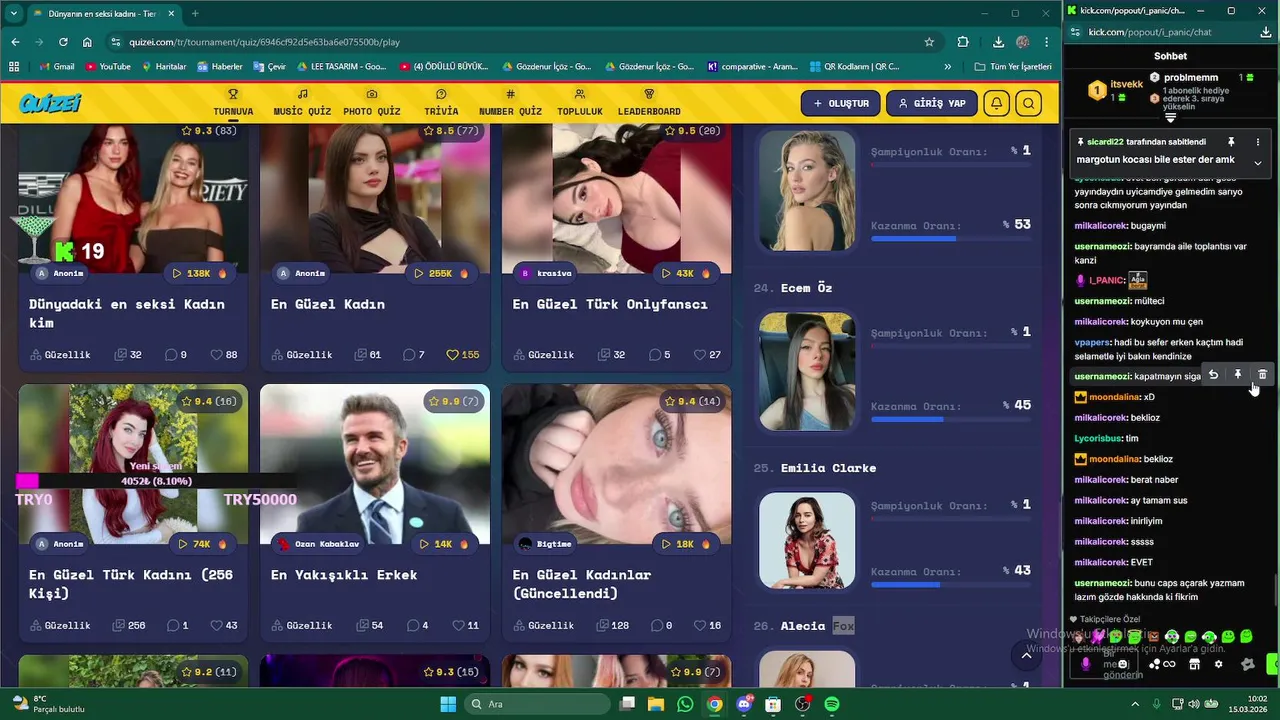Open Kick chat settings gear
The height and width of the screenshot is (720, 1280).
click(1218, 664)
